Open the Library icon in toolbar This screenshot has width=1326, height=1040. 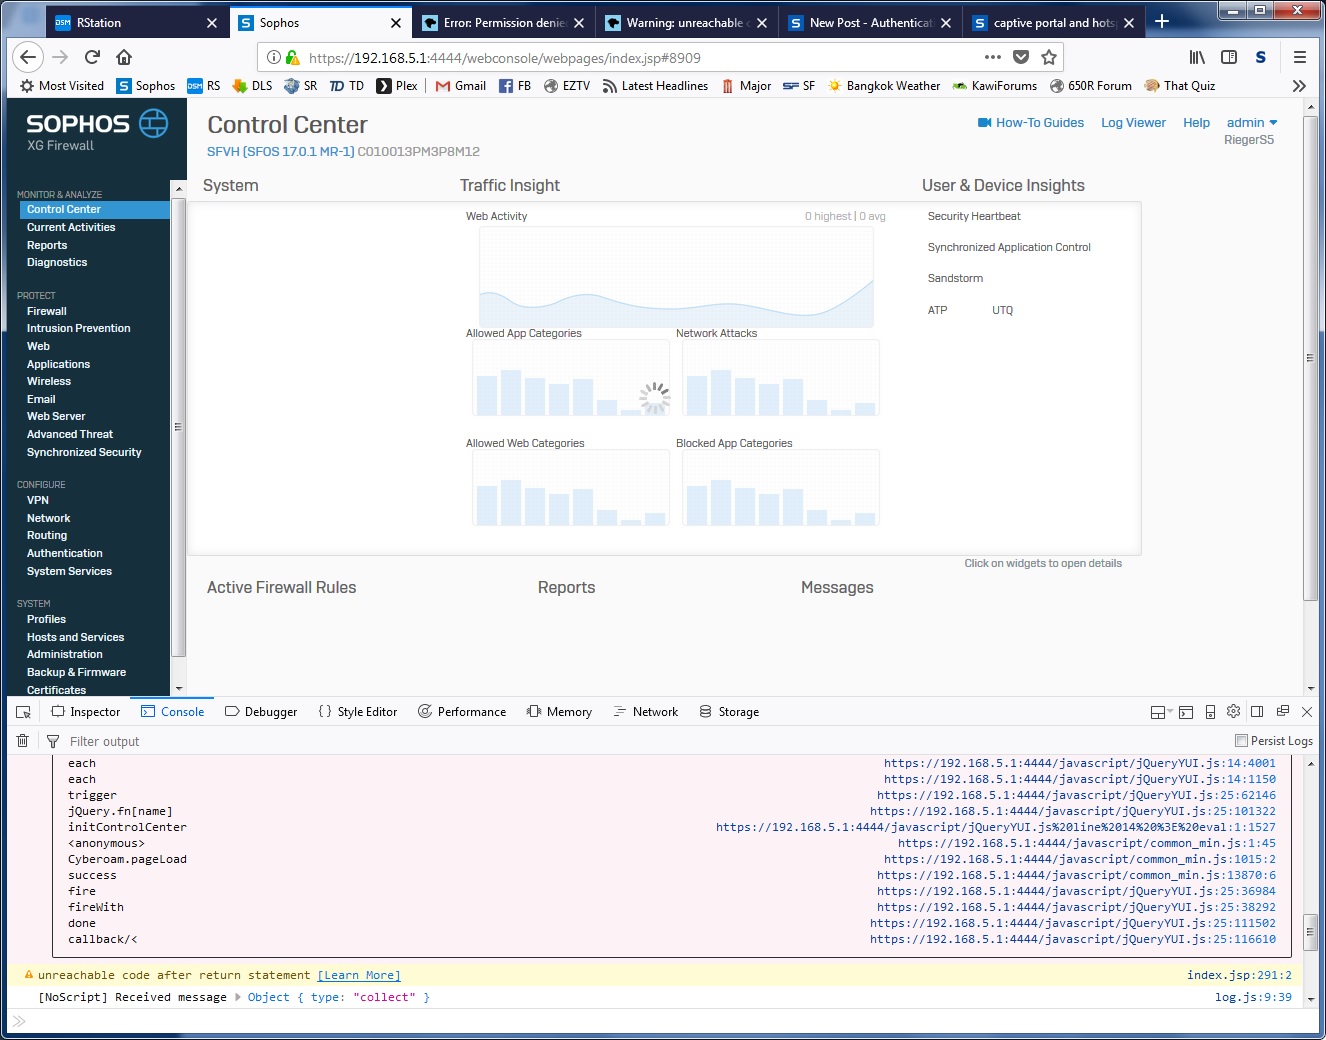pos(1197,57)
